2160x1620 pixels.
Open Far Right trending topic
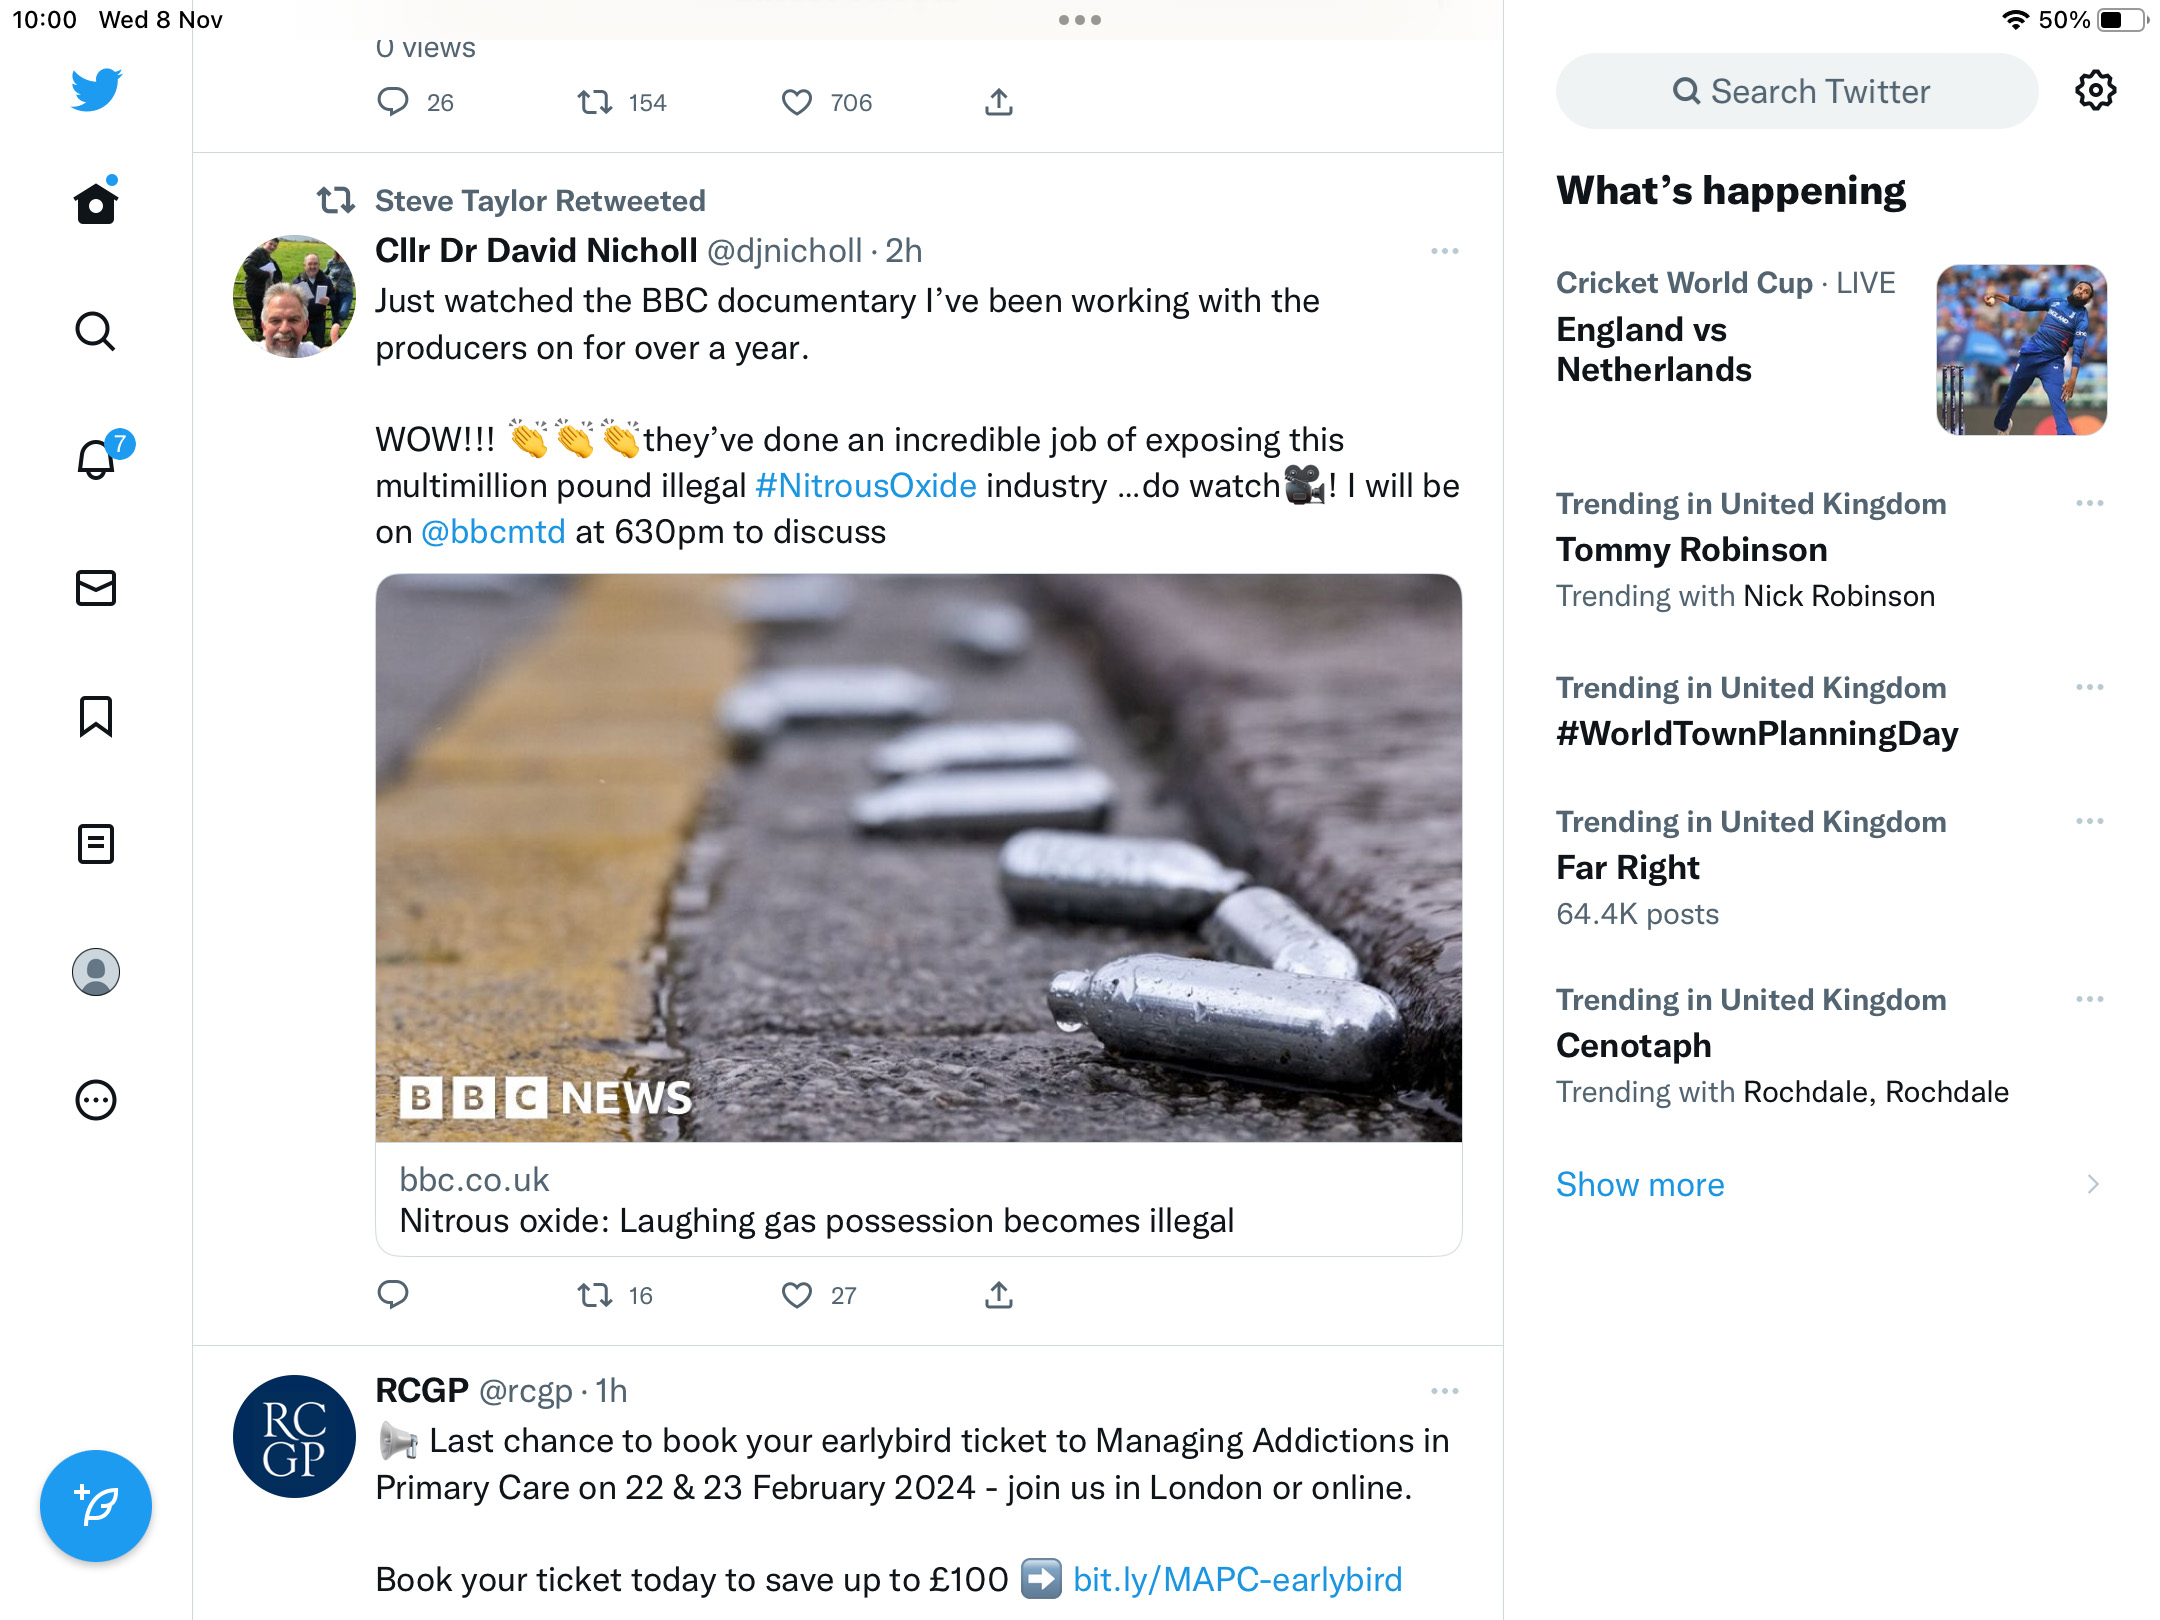pyautogui.click(x=1628, y=868)
